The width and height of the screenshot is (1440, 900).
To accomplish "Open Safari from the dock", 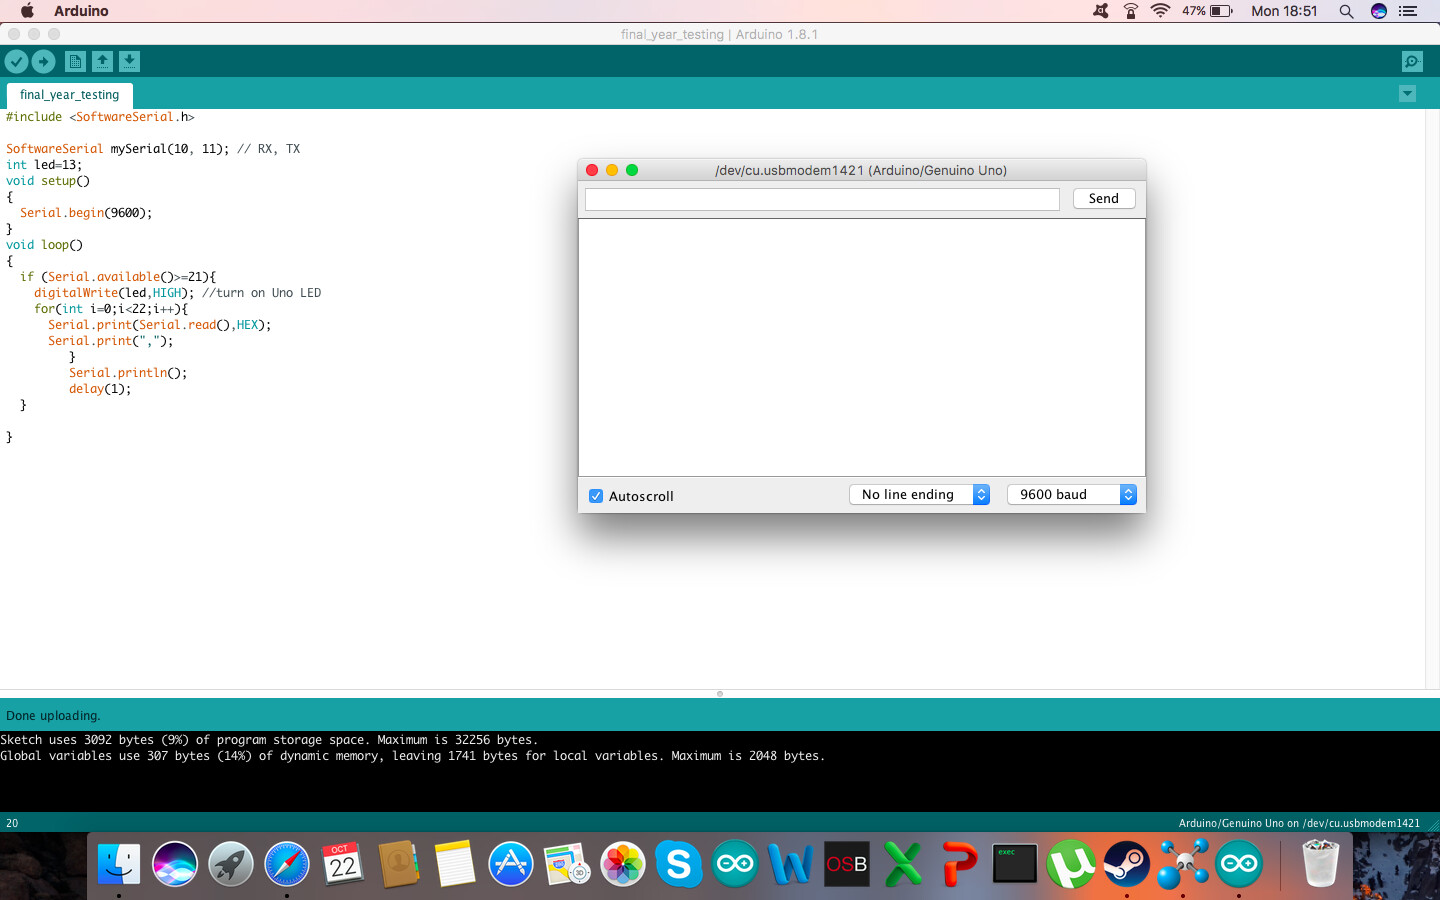I will coord(287,864).
